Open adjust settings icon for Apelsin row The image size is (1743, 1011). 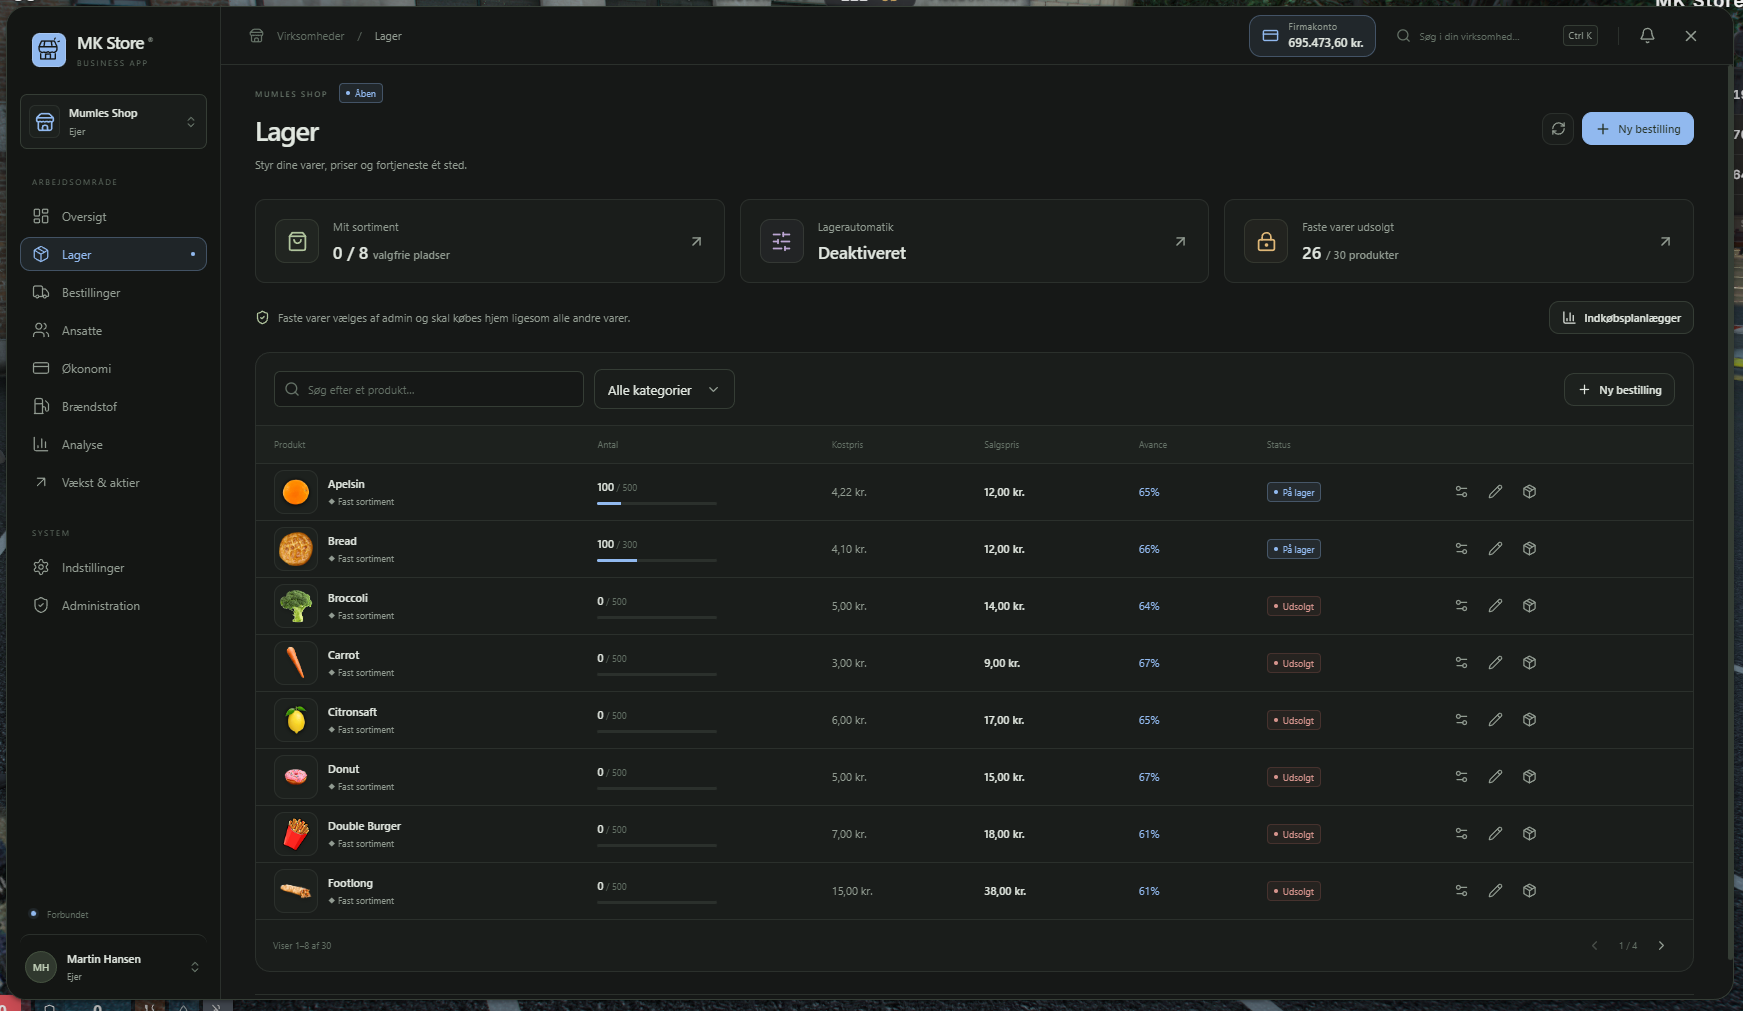point(1461,492)
